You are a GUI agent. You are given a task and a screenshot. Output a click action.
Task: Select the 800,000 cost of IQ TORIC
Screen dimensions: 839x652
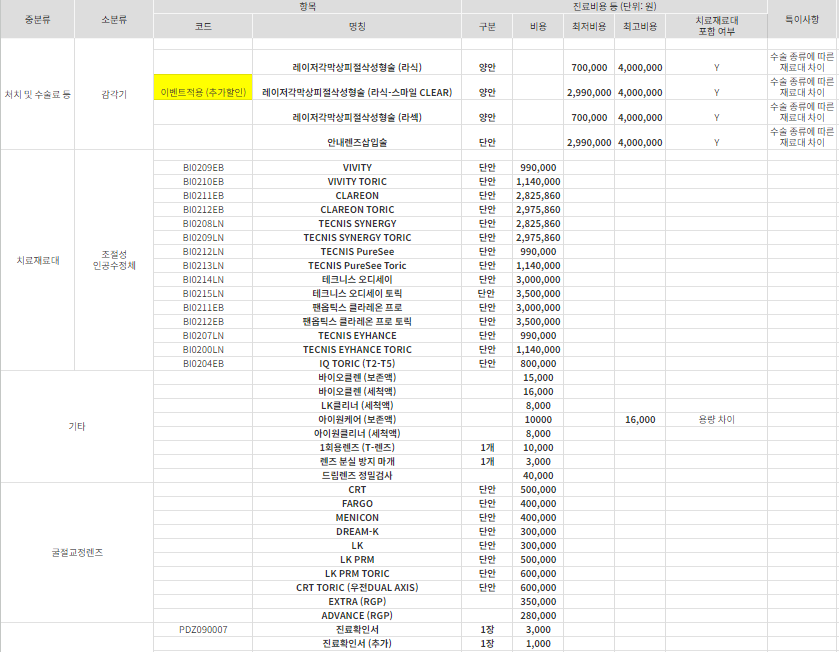click(x=538, y=364)
